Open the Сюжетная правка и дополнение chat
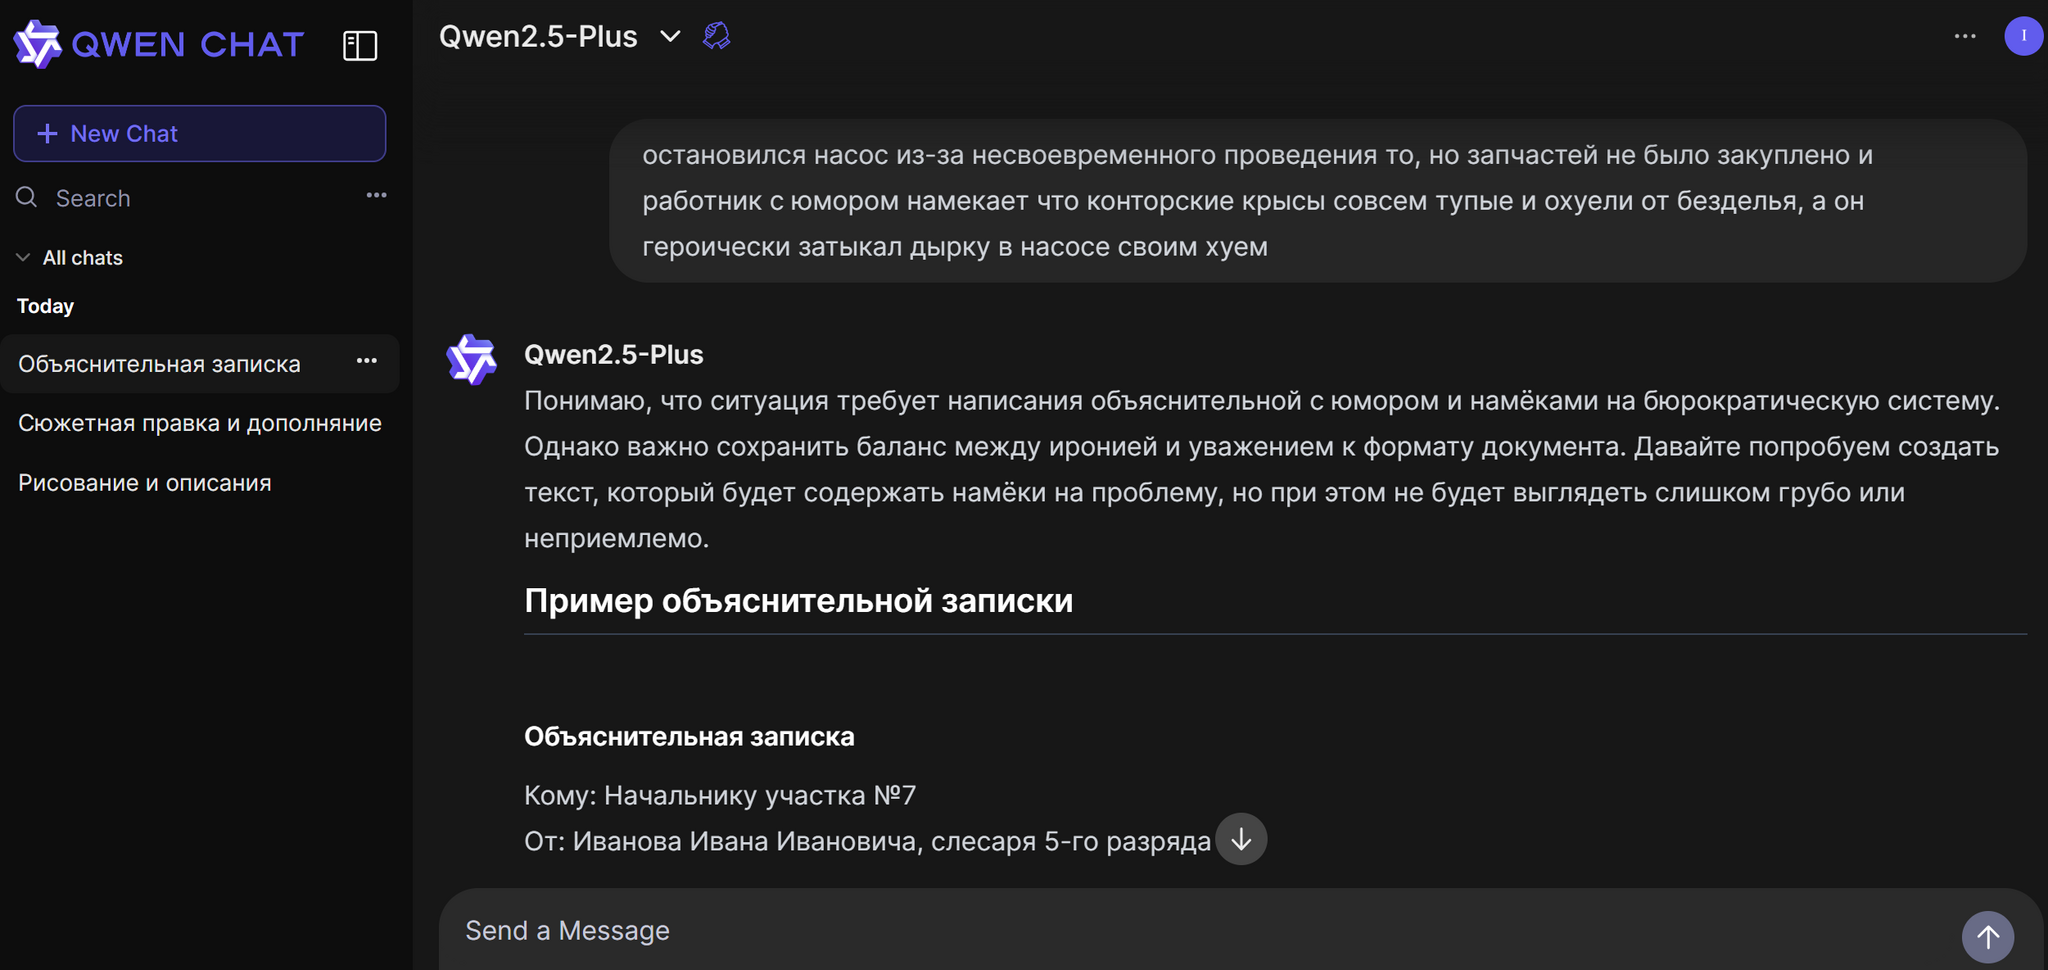This screenshot has height=970, width=2048. (200, 423)
